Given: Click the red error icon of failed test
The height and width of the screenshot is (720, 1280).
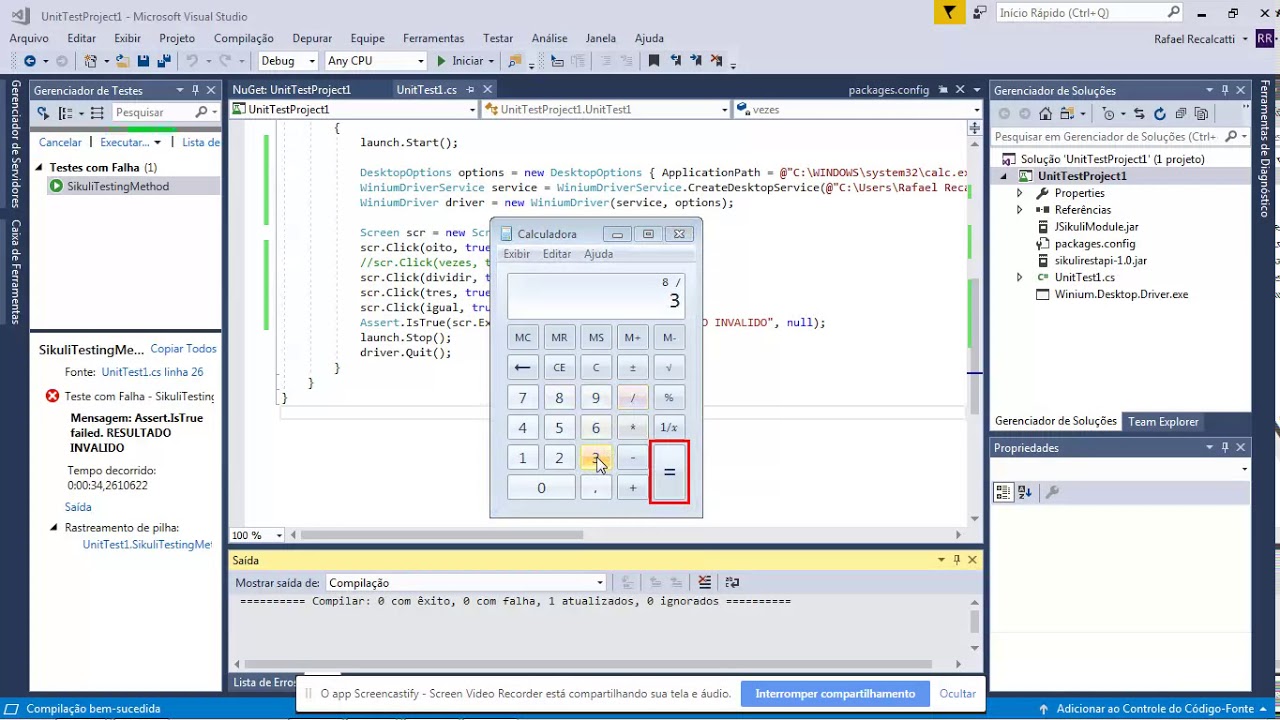Looking at the screenshot, I should (52, 396).
